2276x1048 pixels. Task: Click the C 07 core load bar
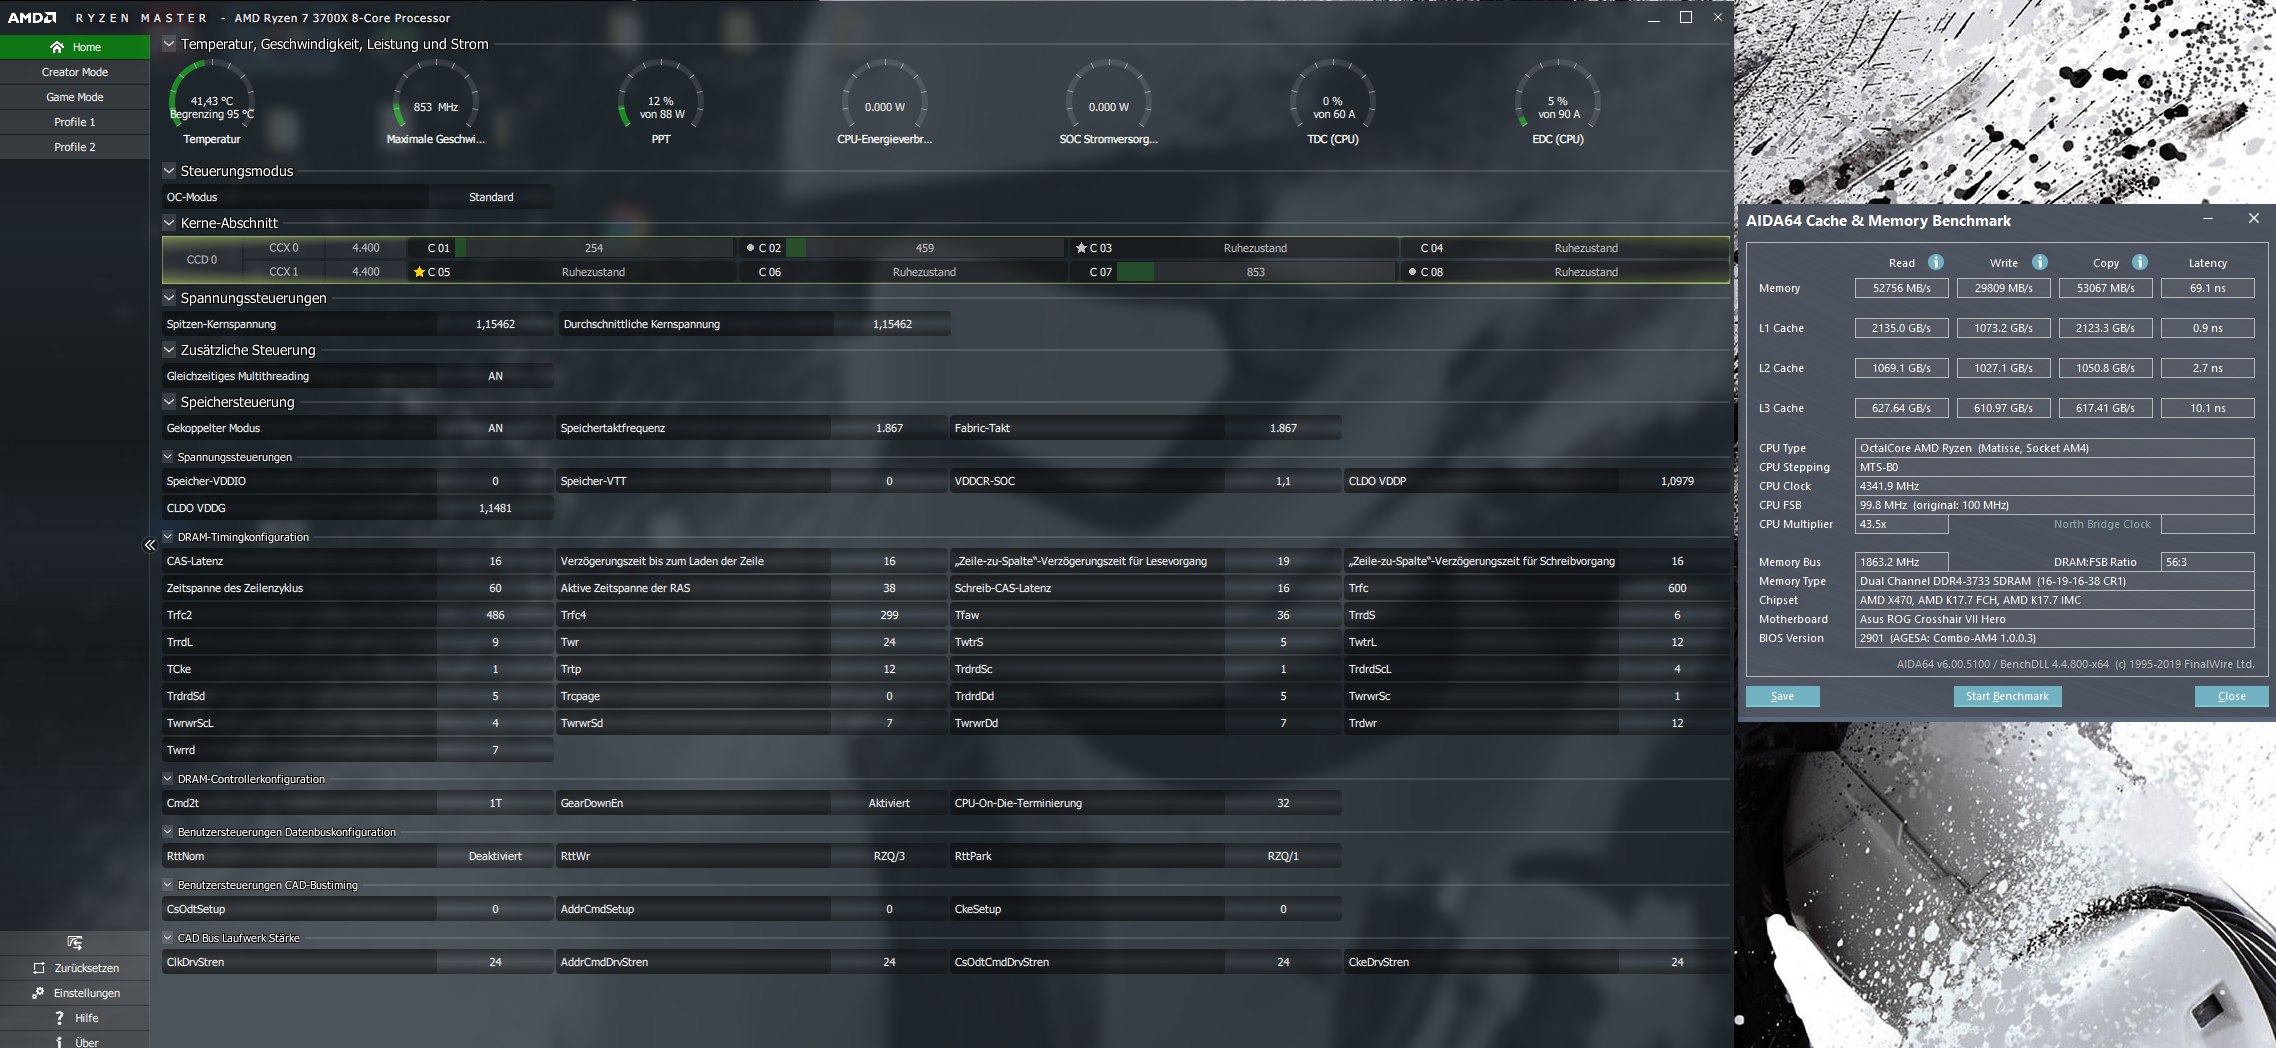[1256, 272]
